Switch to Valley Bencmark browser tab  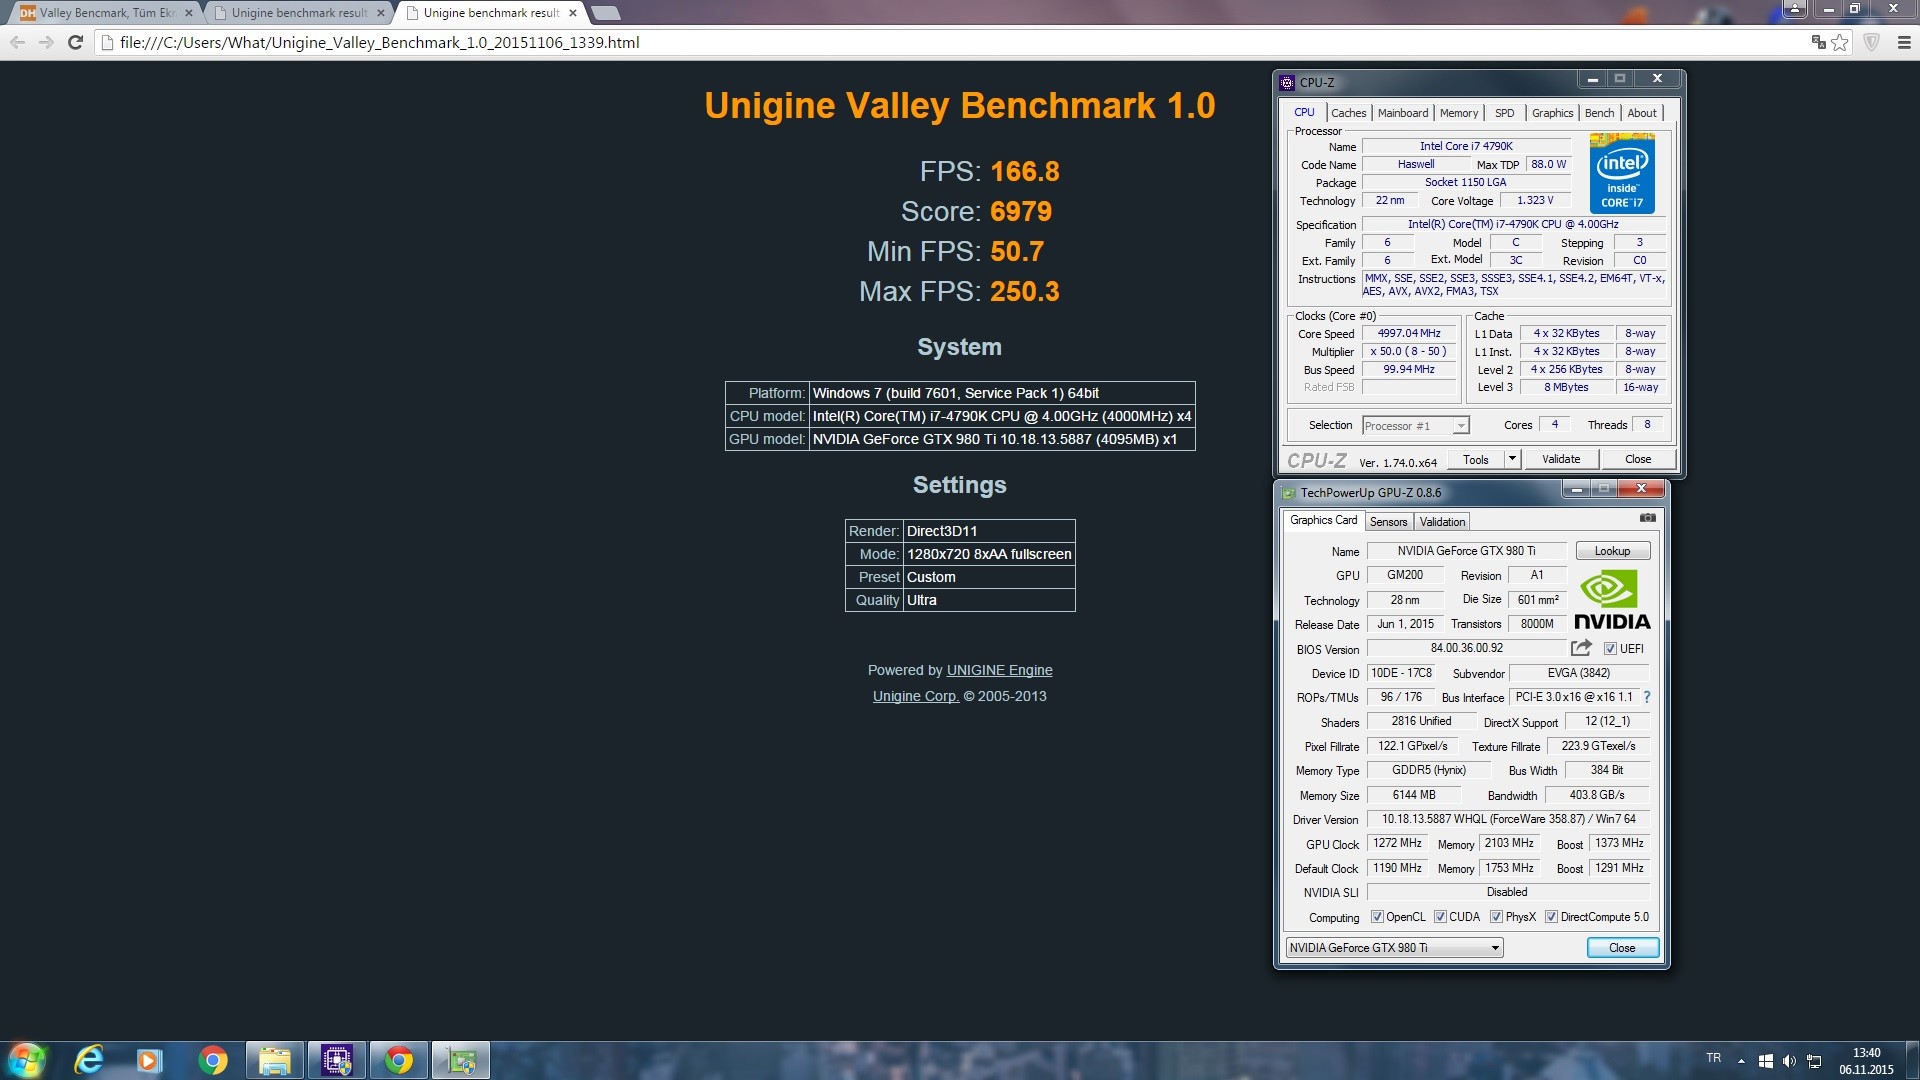pyautogui.click(x=105, y=13)
